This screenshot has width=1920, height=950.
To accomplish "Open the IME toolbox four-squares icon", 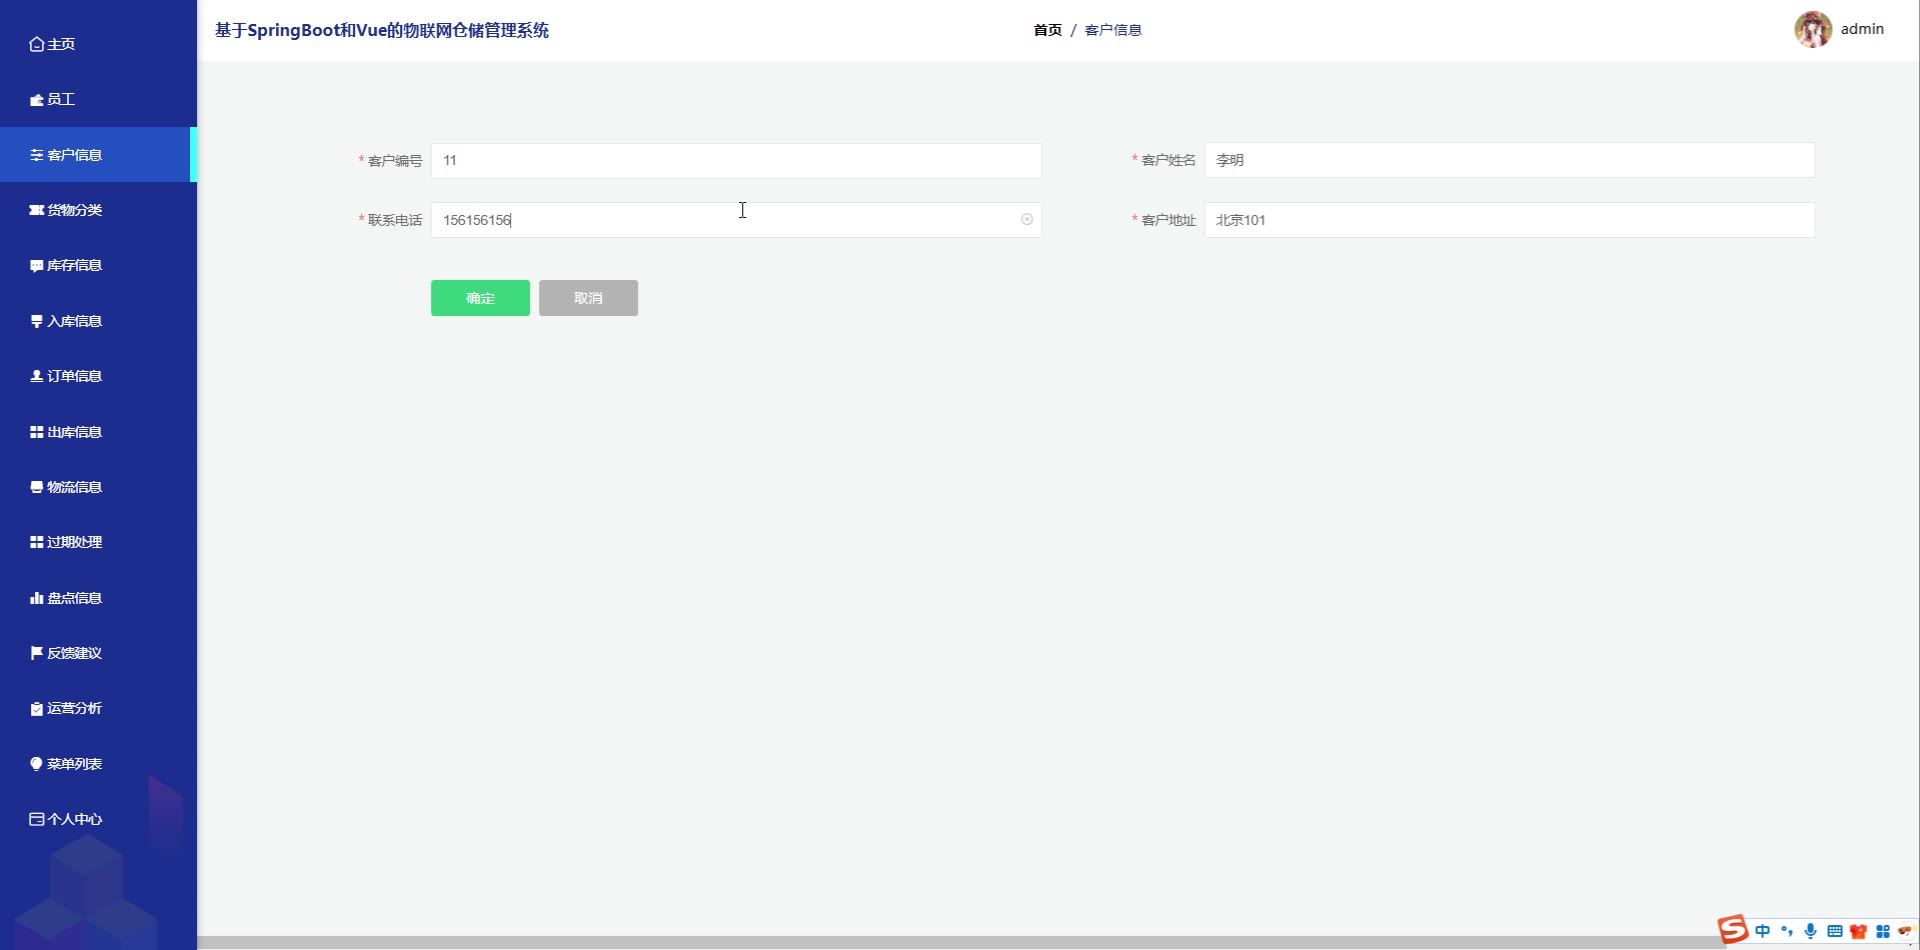I will [1883, 931].
